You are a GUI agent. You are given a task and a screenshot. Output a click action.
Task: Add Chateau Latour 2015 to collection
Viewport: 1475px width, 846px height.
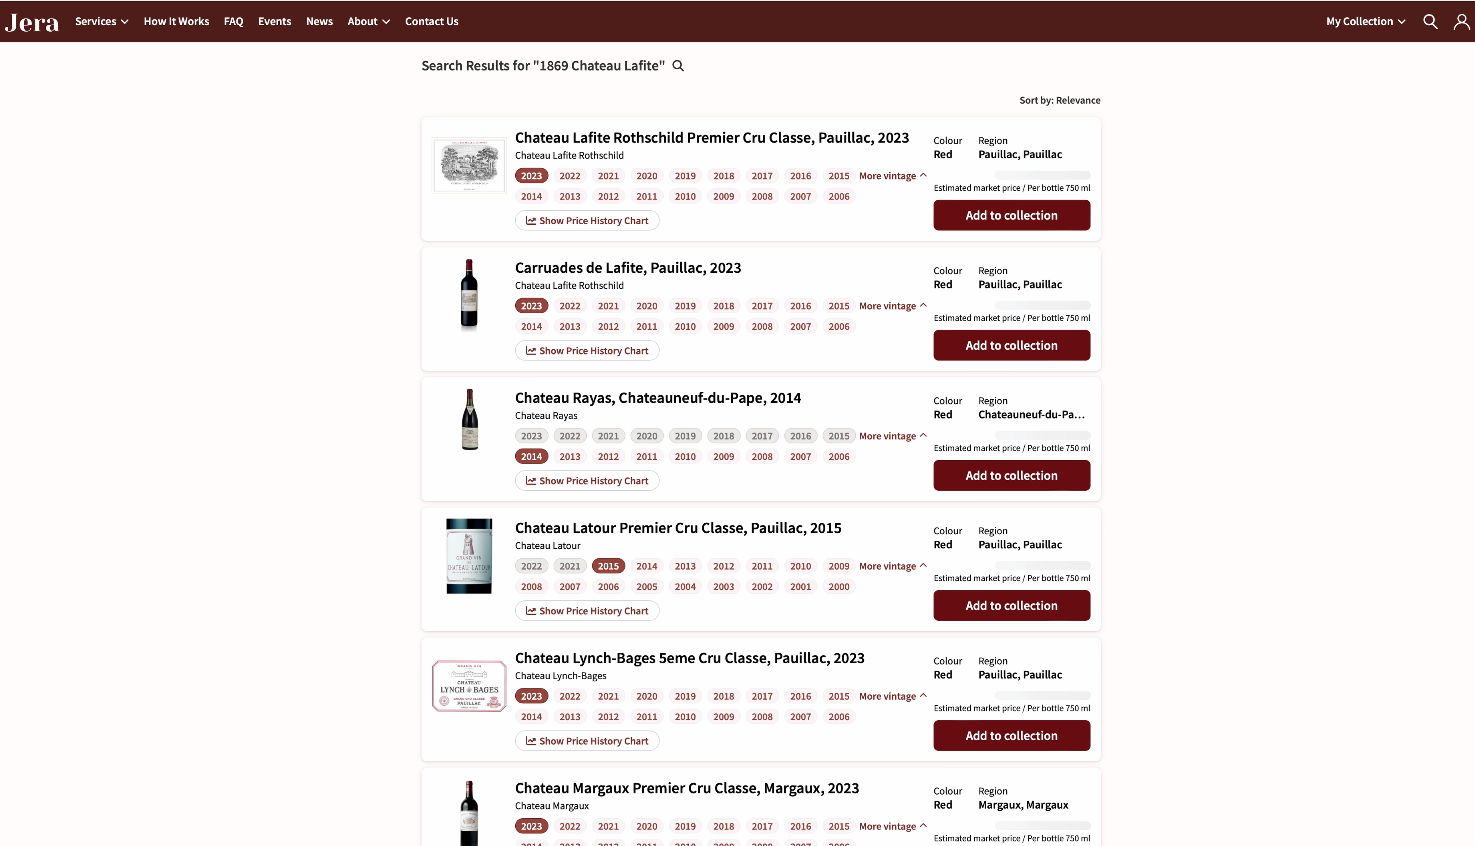(1012, 605)
